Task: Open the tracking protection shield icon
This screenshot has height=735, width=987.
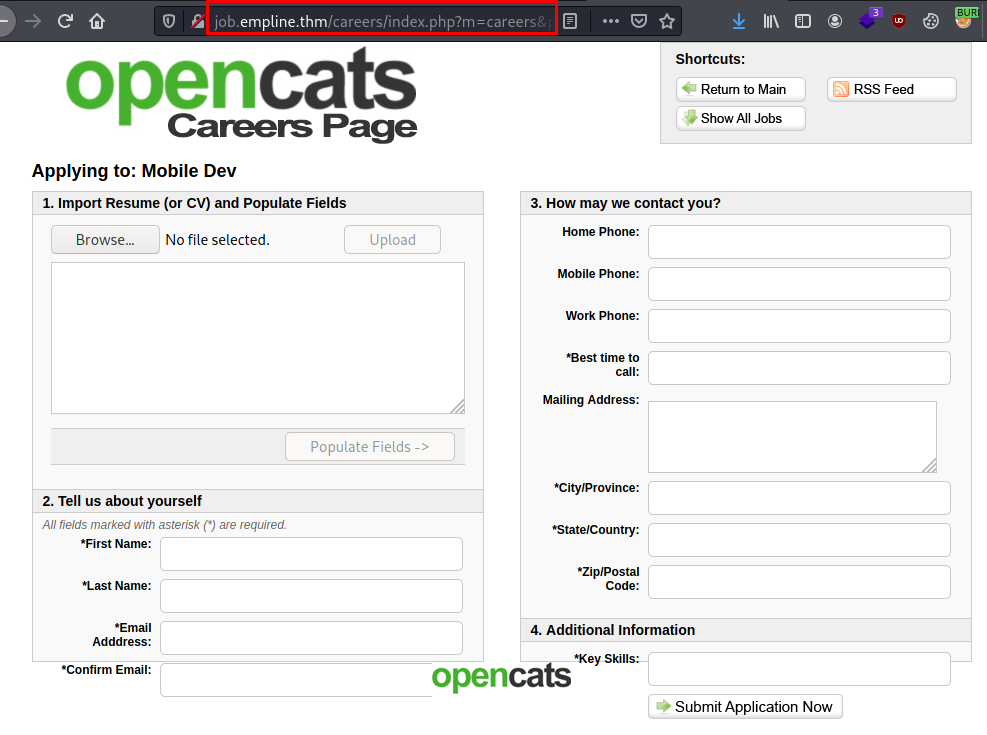Action: click(x=169, y=21)
